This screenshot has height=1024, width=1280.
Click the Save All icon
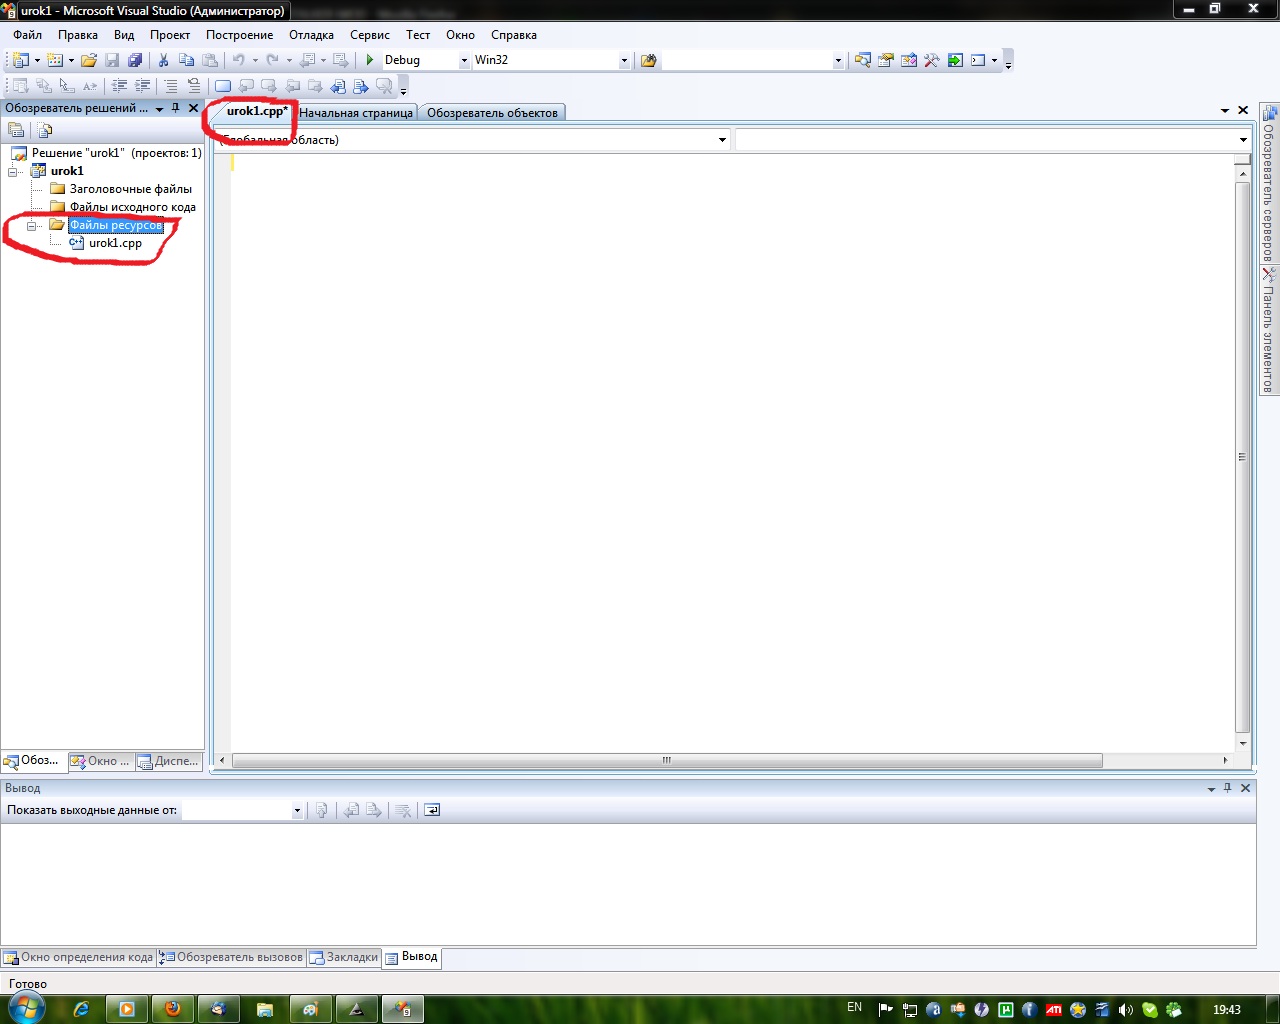click(x=135, y=60)
